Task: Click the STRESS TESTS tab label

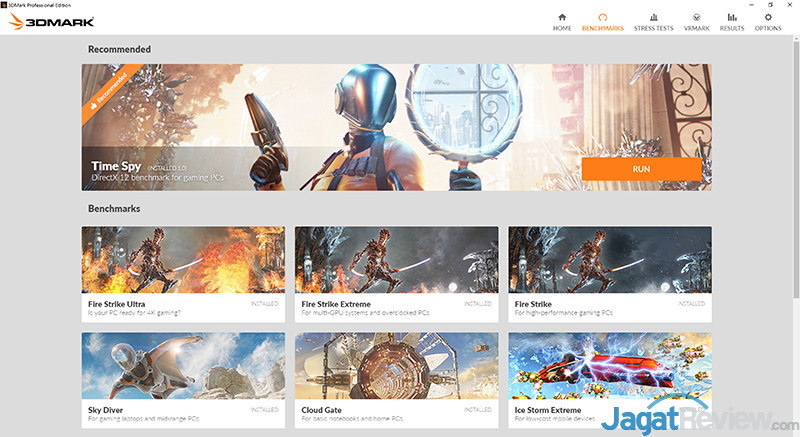Action: 654,29
